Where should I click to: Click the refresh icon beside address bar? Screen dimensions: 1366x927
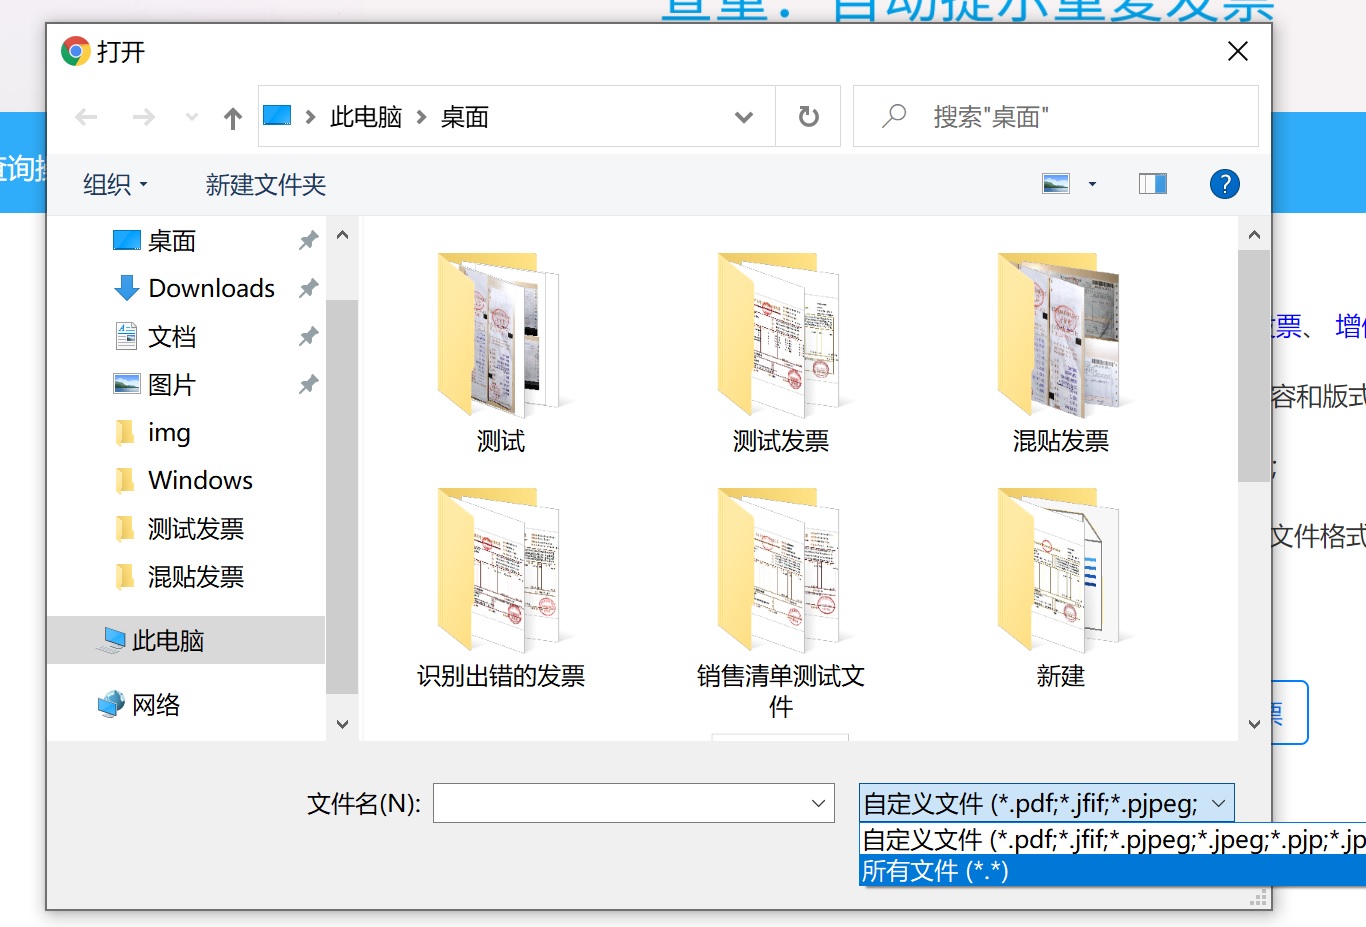tap(808, 117)
